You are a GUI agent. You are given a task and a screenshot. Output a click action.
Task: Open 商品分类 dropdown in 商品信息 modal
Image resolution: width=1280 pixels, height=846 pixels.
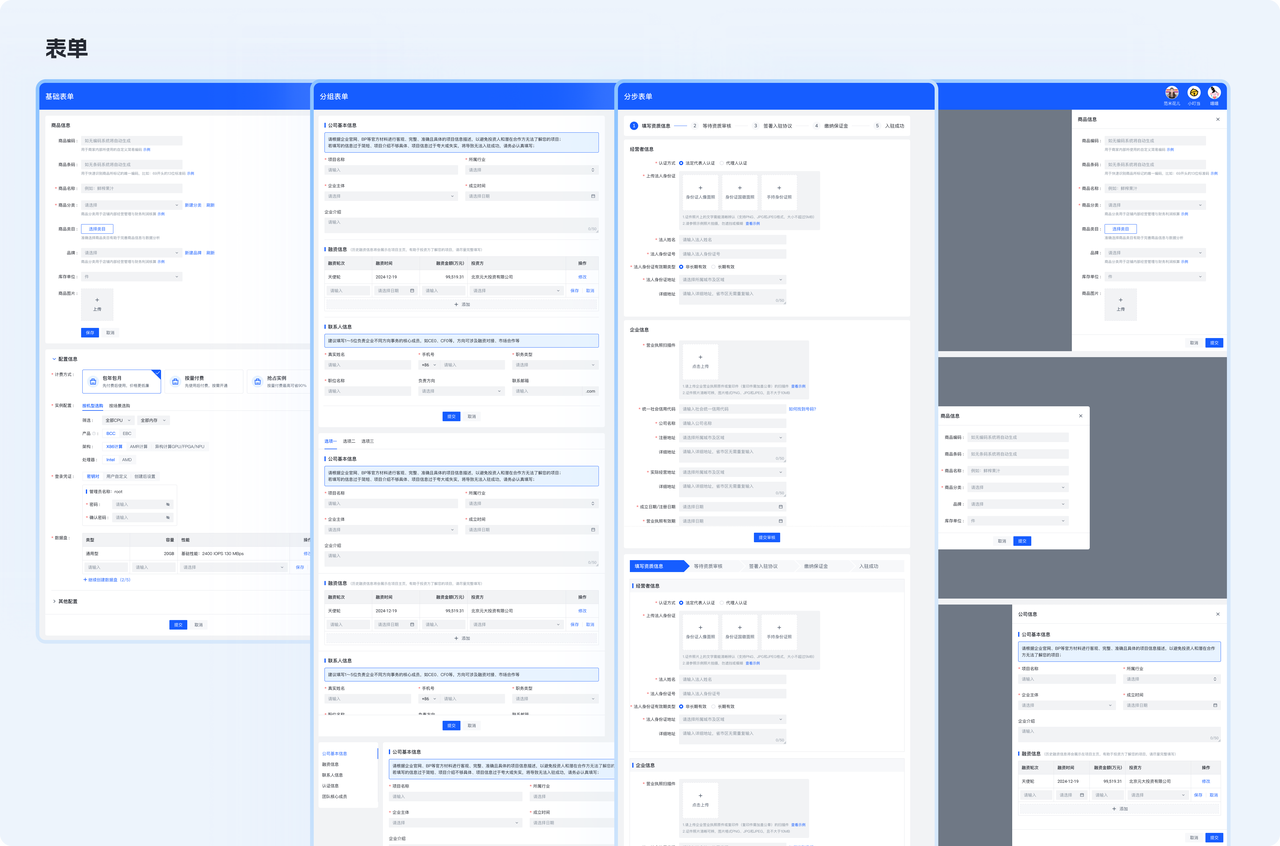1017,488
